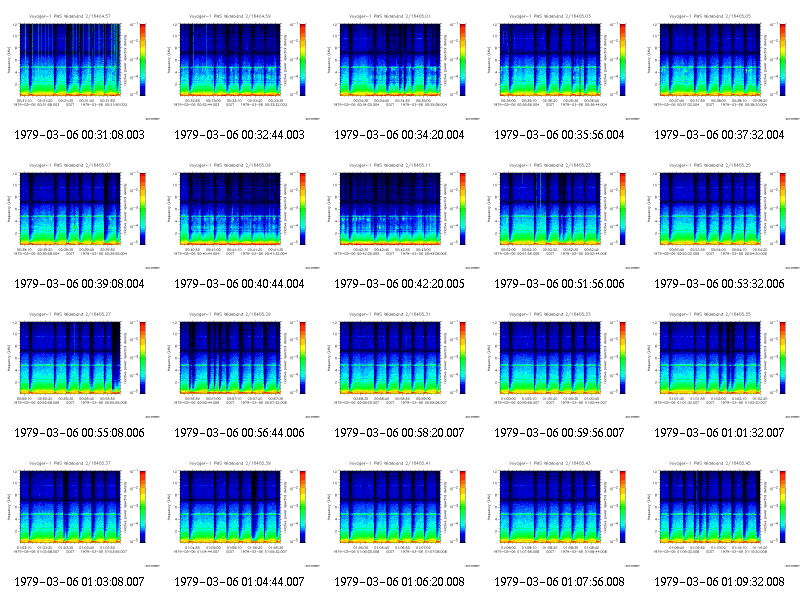Click caption text 1979-03-06 00:40:44.004

pyautogui.click(x=239, y=284)
